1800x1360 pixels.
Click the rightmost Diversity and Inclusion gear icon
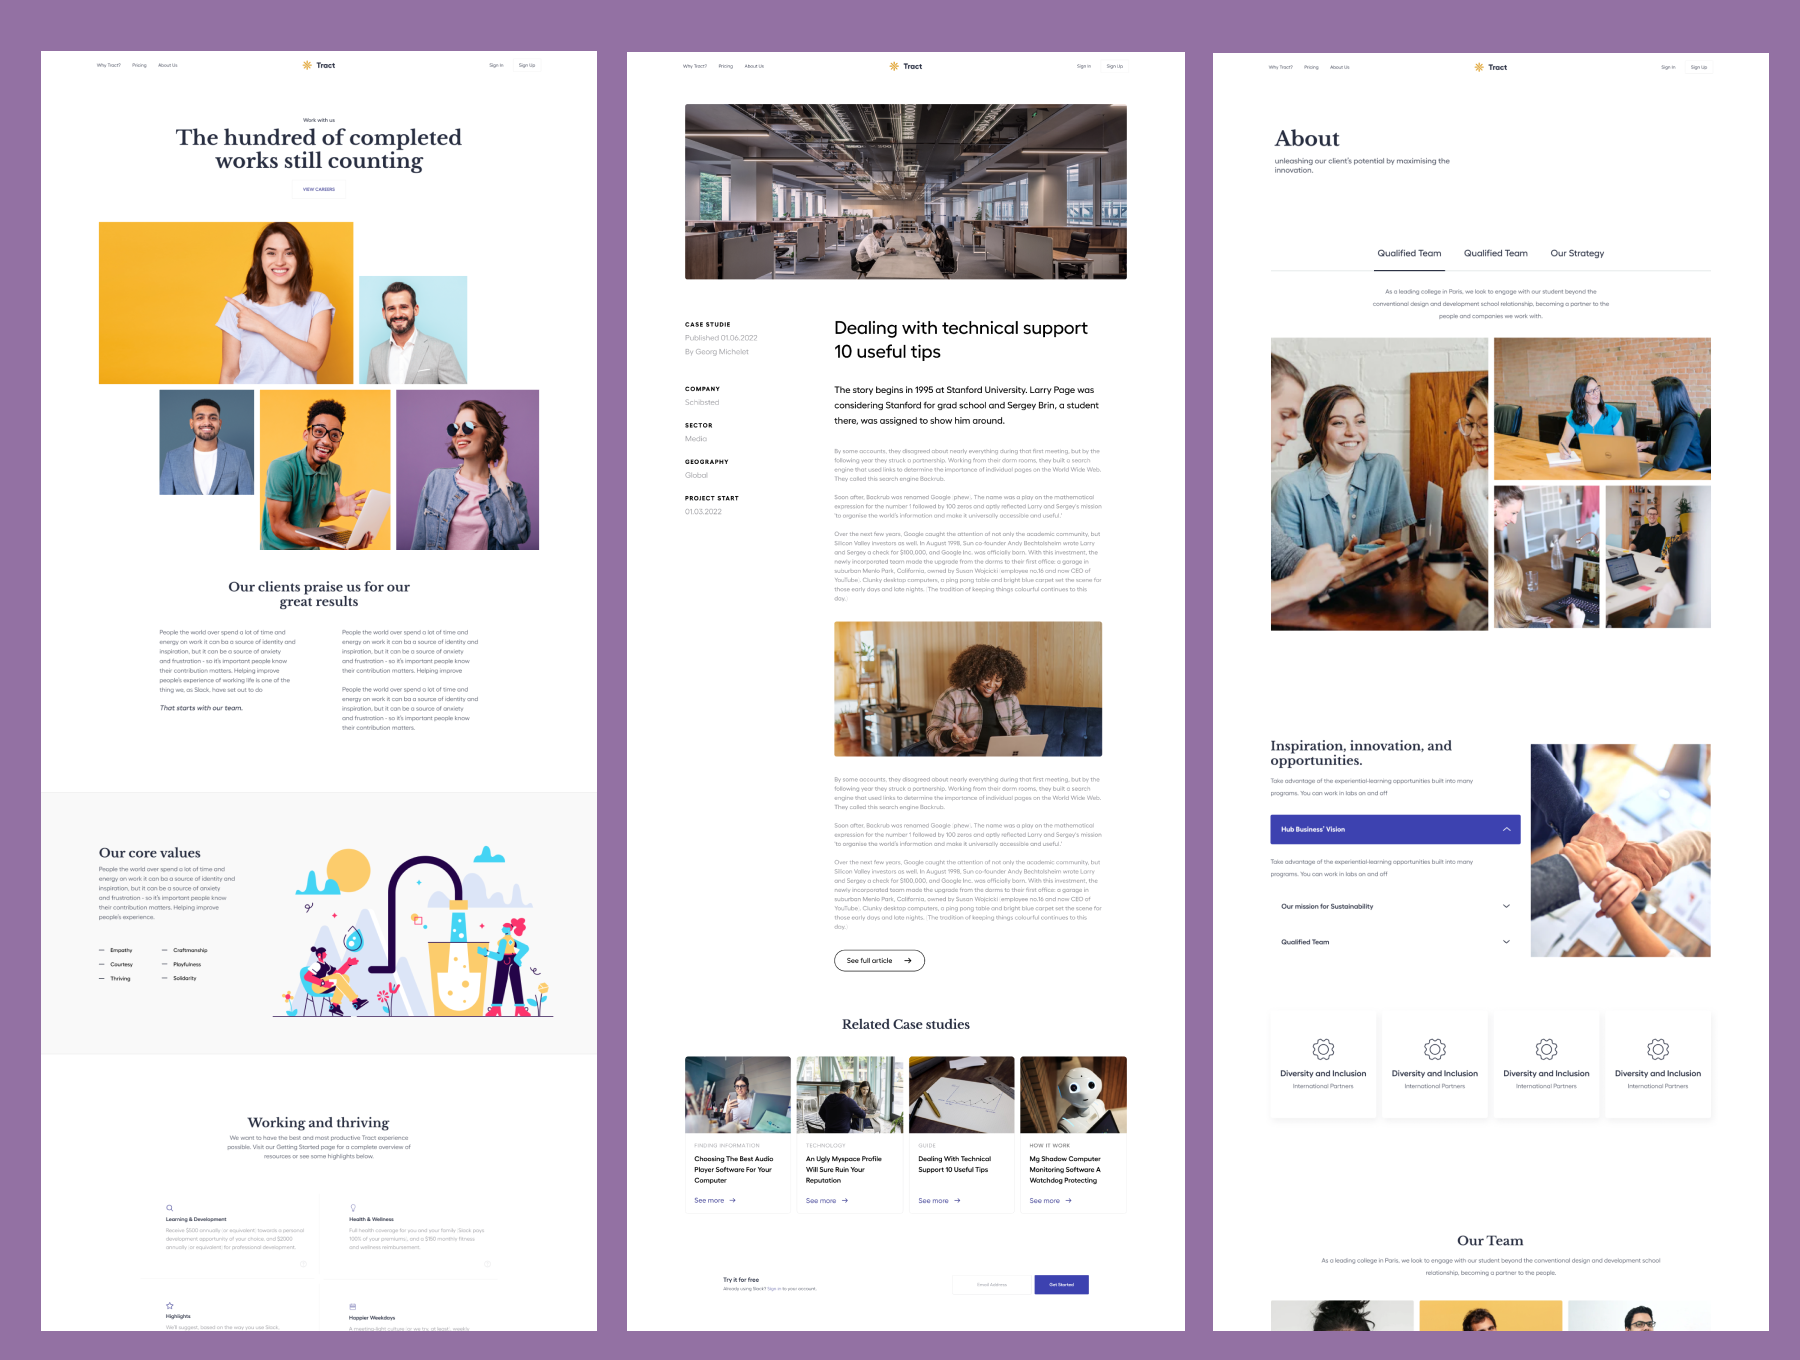[x=1658, y=1049]
